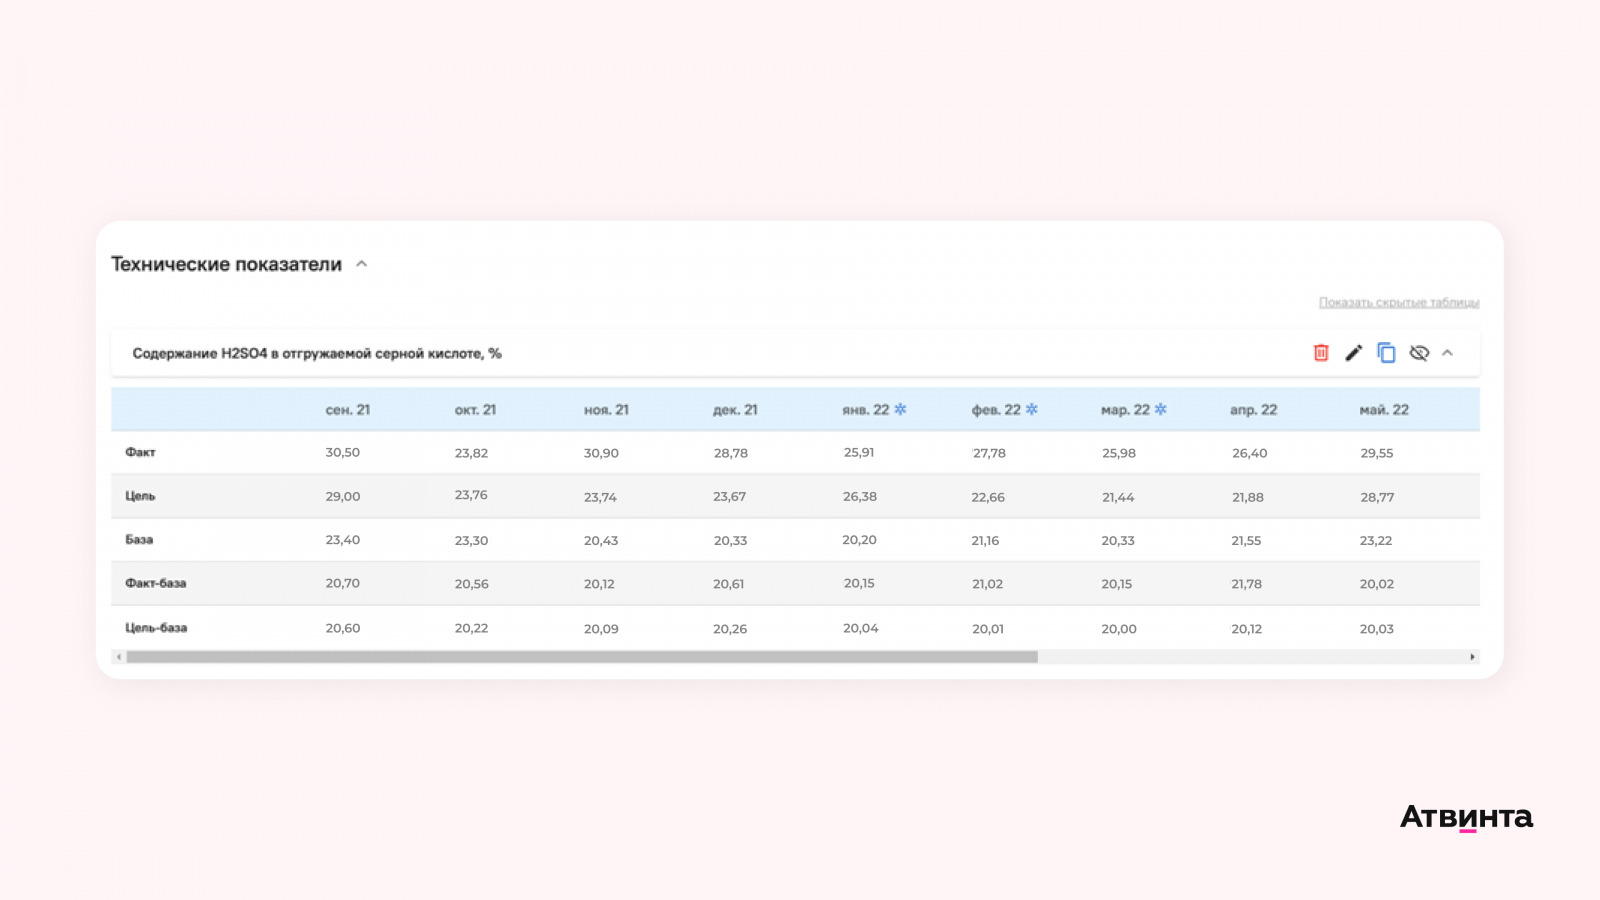Click the left arrow of horizontal scrollbar
Screen dimensions: 1600x900
click(119, 657)
